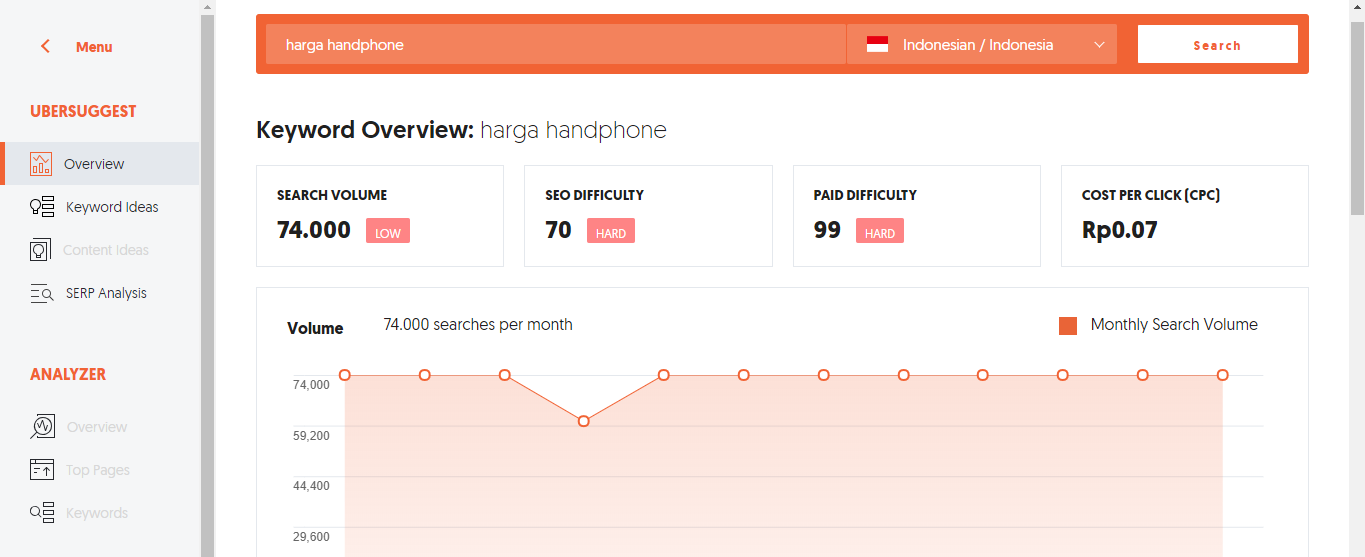
Task: Click the SEO DIFFICULTY card label
Action: pos(594,195)
